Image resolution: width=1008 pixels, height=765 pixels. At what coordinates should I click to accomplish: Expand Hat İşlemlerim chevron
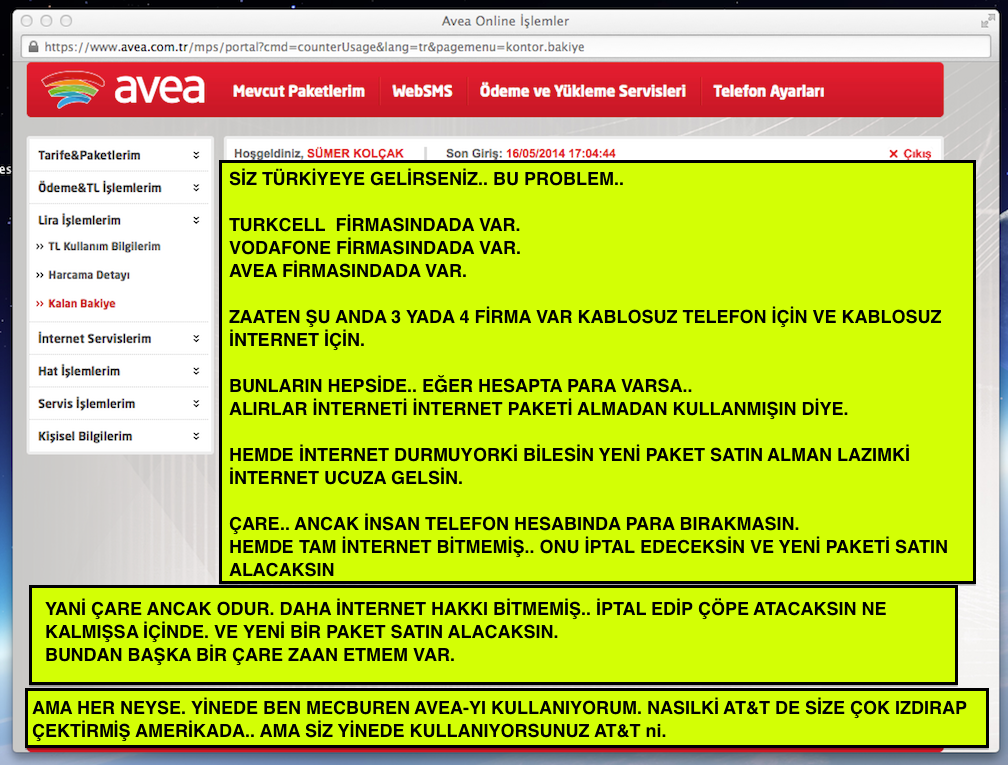point(196,371)
